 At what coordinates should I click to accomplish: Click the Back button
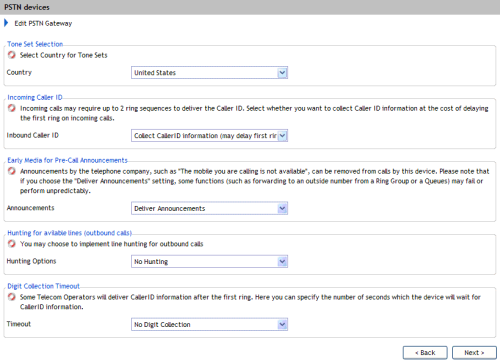pyautogui.click(x=425, y=353)
